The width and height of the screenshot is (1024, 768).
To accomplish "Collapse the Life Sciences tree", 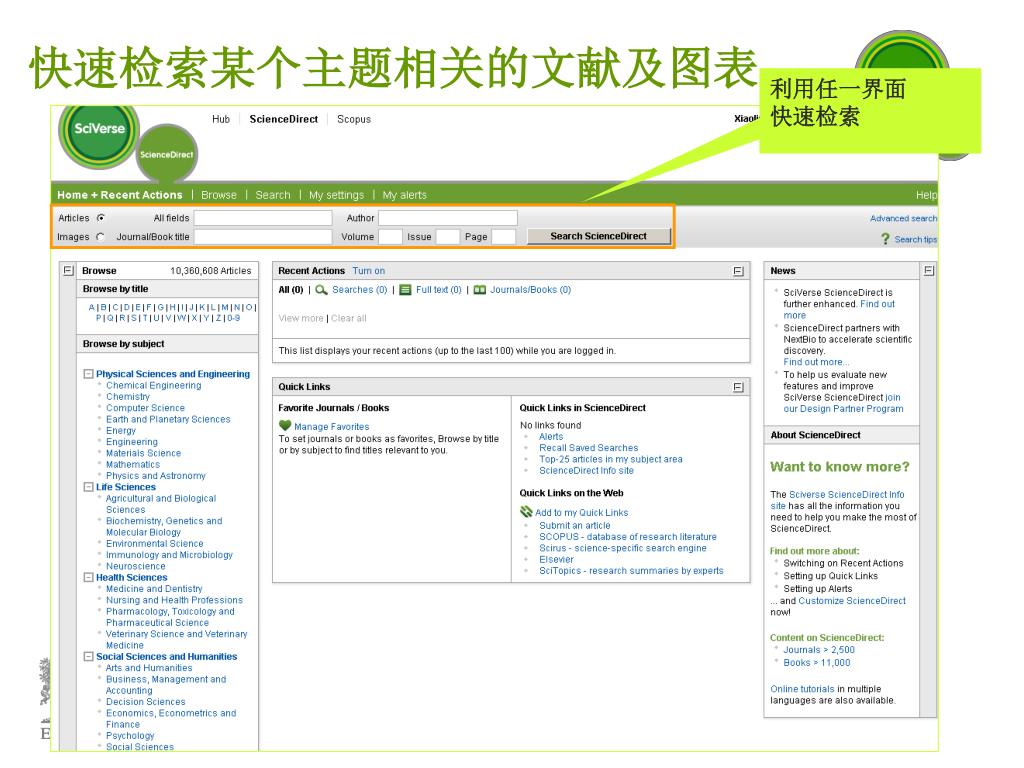I will tap(88, 487).
